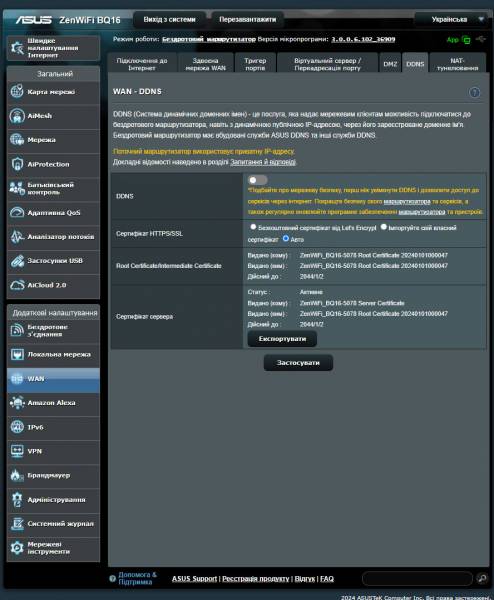Click the green App status icon

(x=466, y=39)
